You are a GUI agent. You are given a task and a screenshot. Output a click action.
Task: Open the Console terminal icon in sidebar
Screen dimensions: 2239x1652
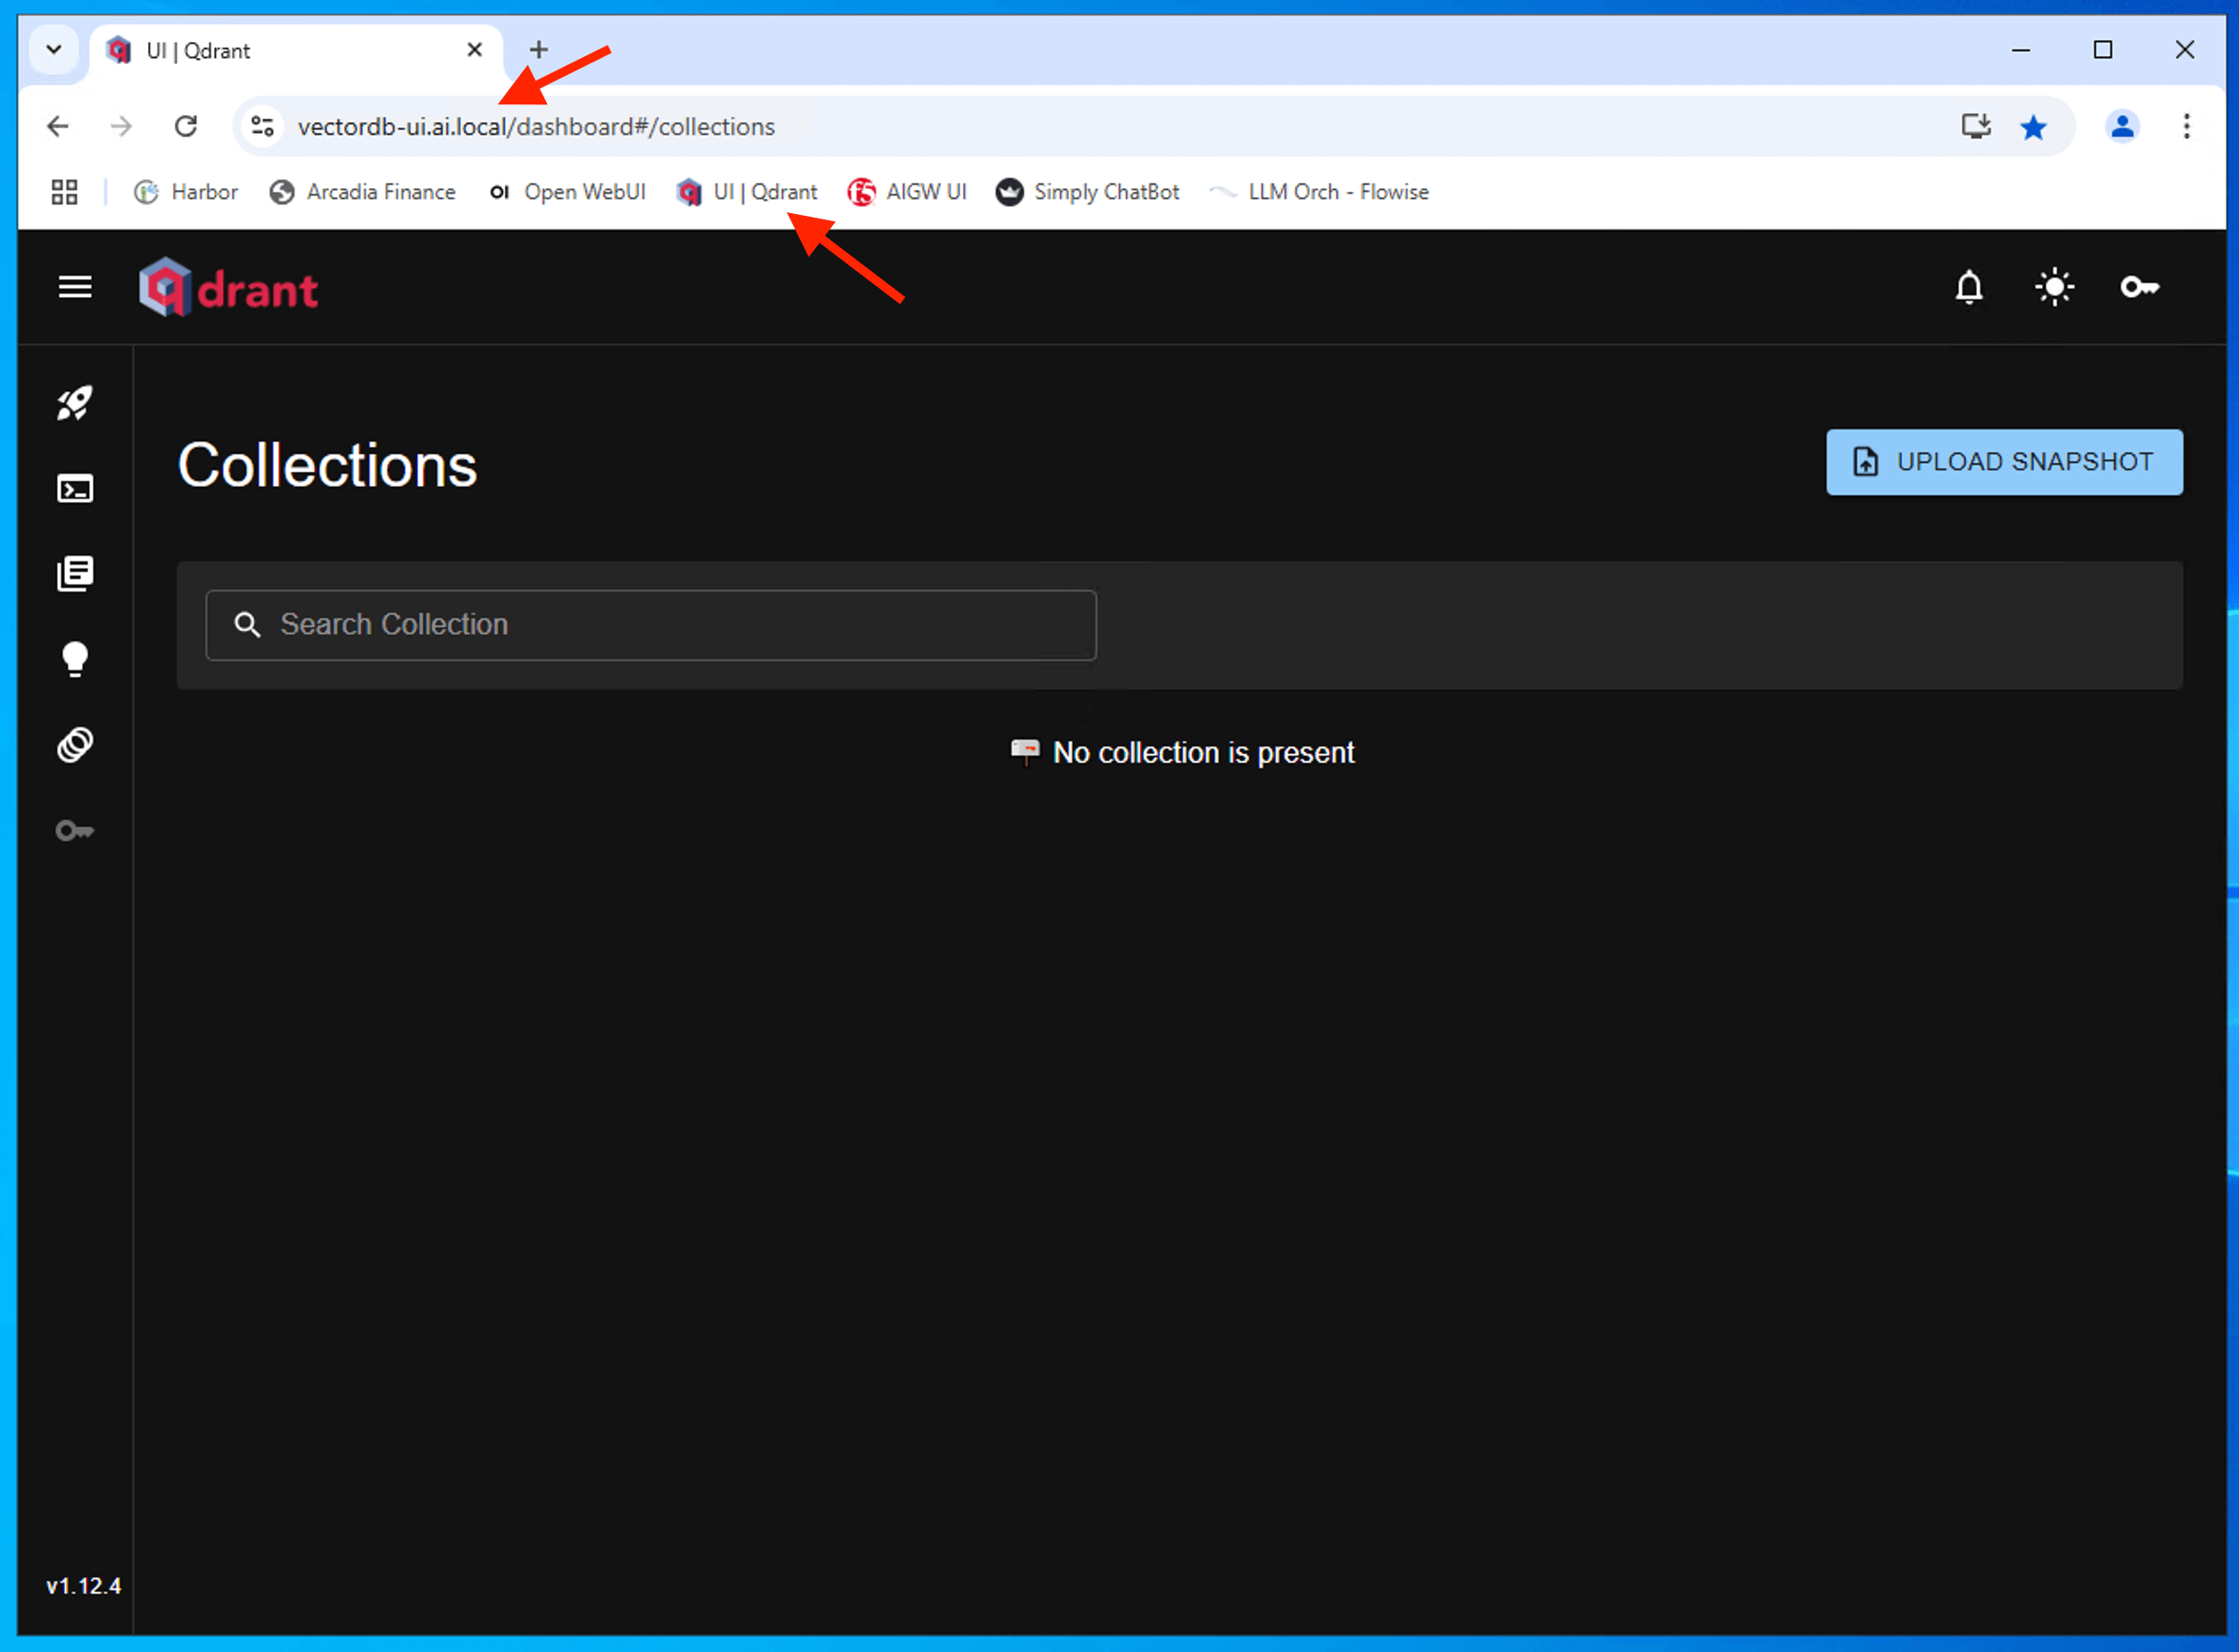[x=75, y=489]
